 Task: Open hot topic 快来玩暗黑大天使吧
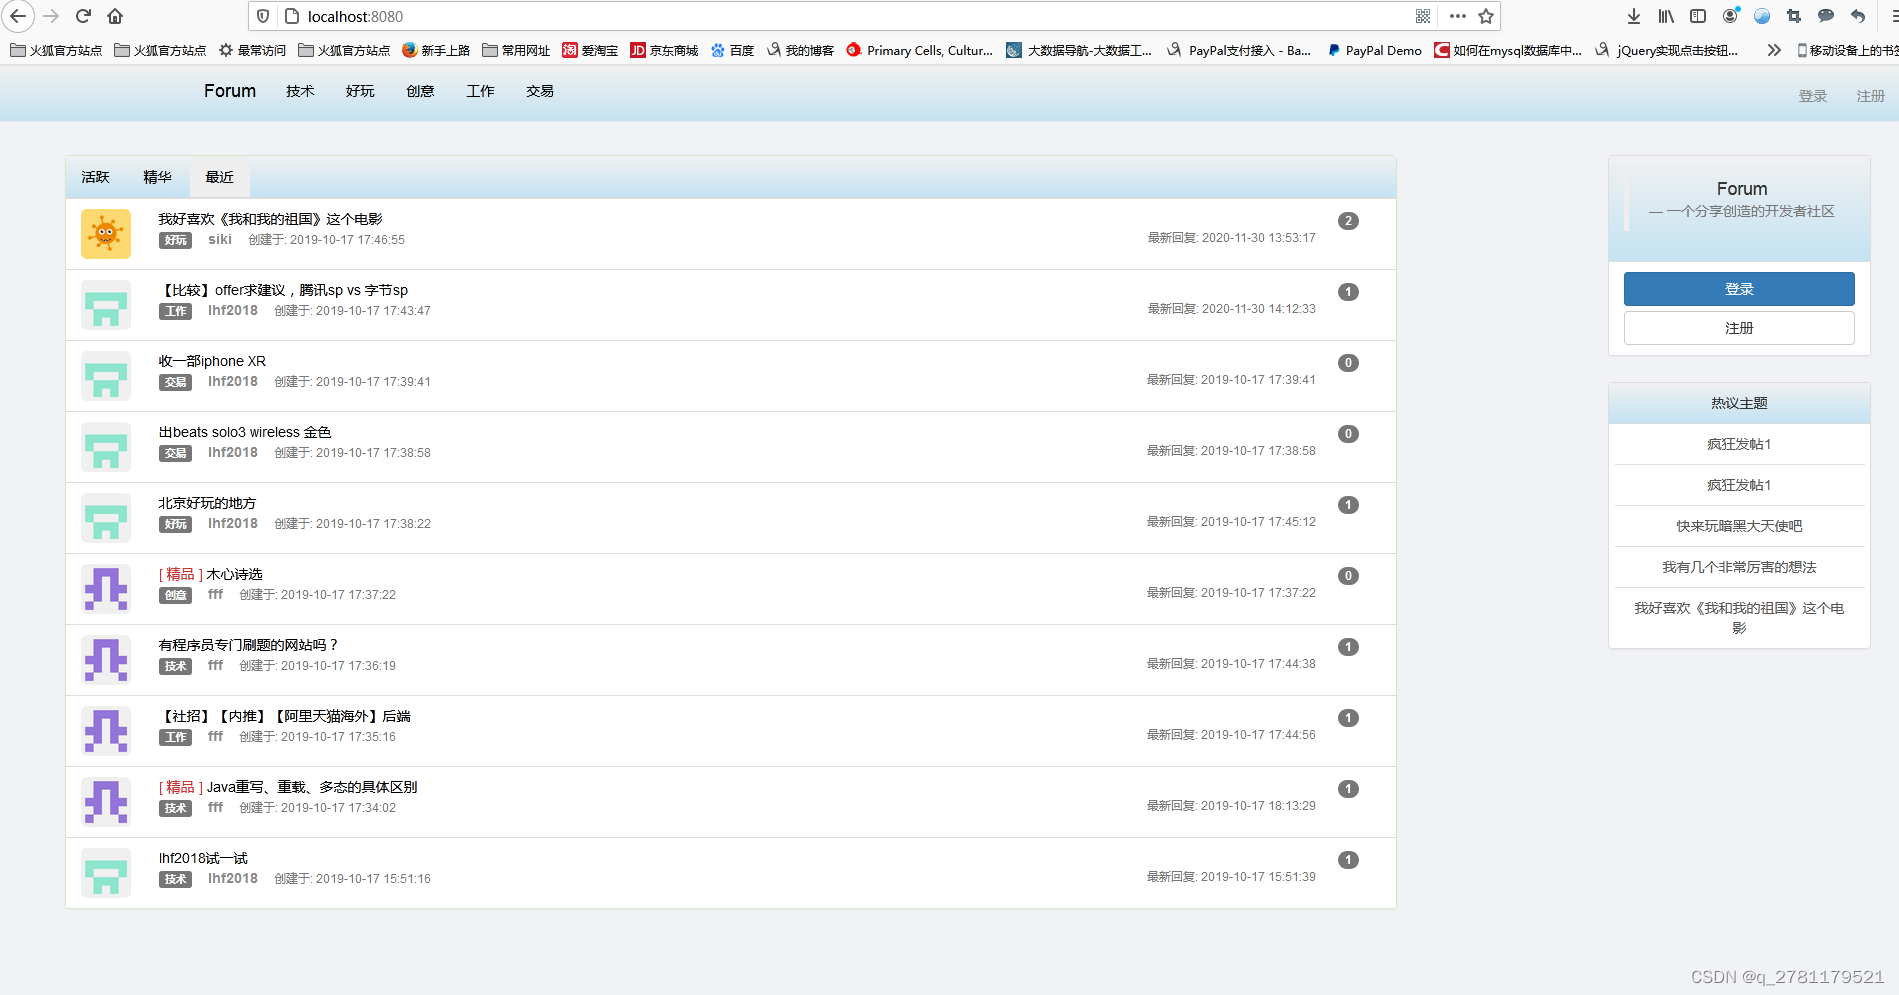click(x=1739, y=526)
